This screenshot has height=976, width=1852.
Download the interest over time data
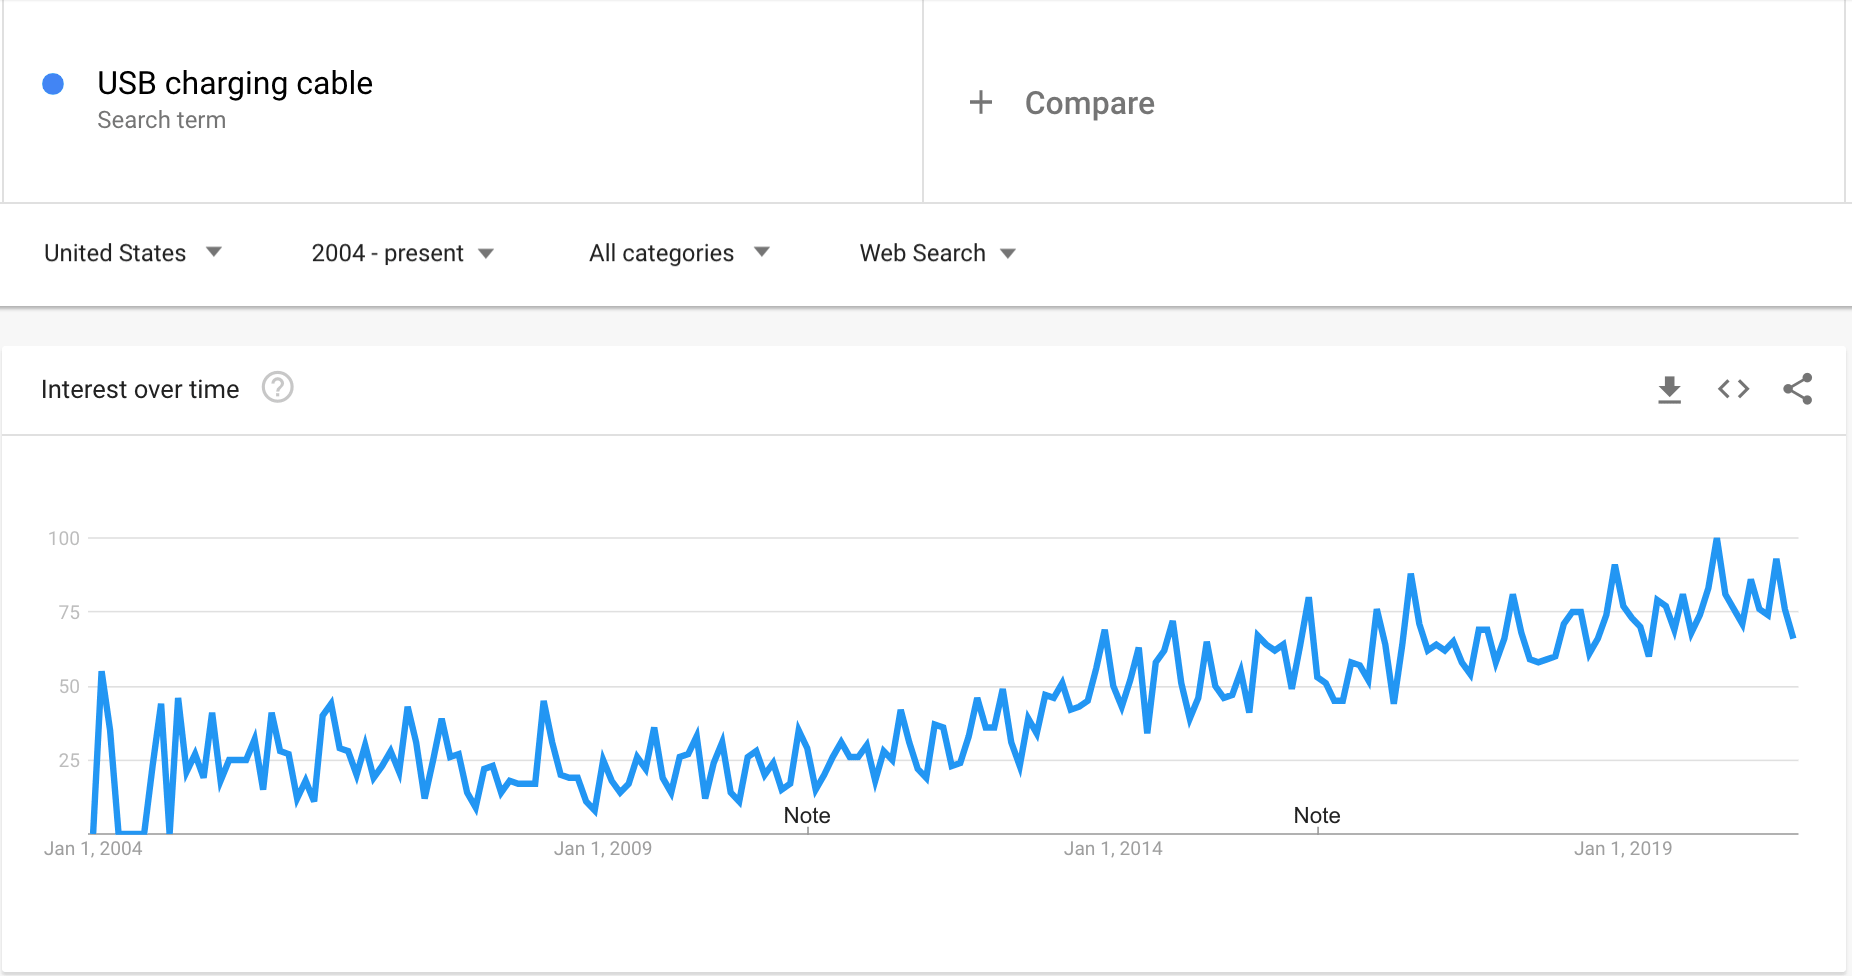click(1669, 389)
